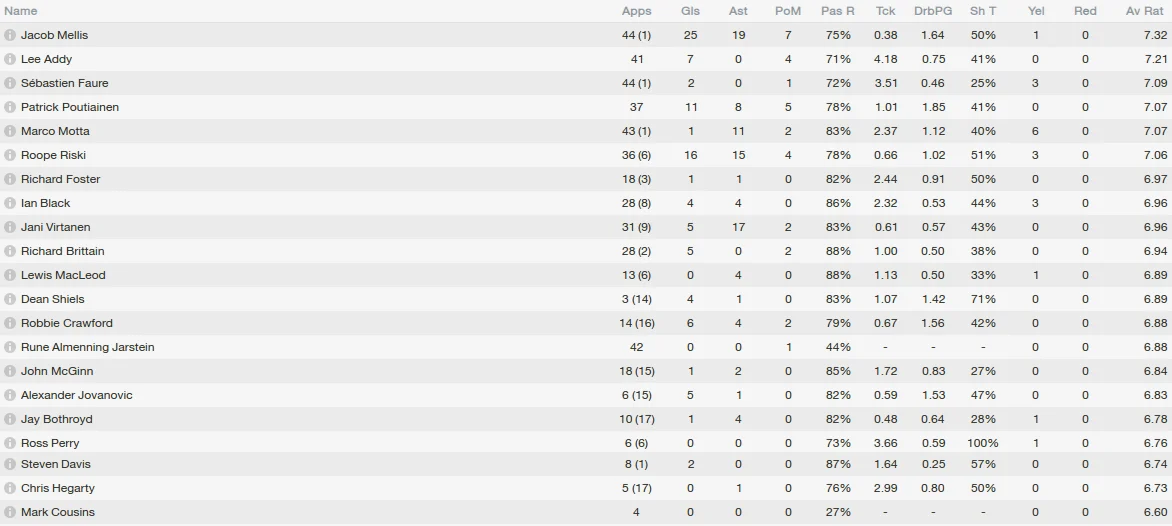Image resolution: width=1172 pixels, height=526 pixels.
Task: Open info icon for Marco Motta
Action: coord(10,131)
